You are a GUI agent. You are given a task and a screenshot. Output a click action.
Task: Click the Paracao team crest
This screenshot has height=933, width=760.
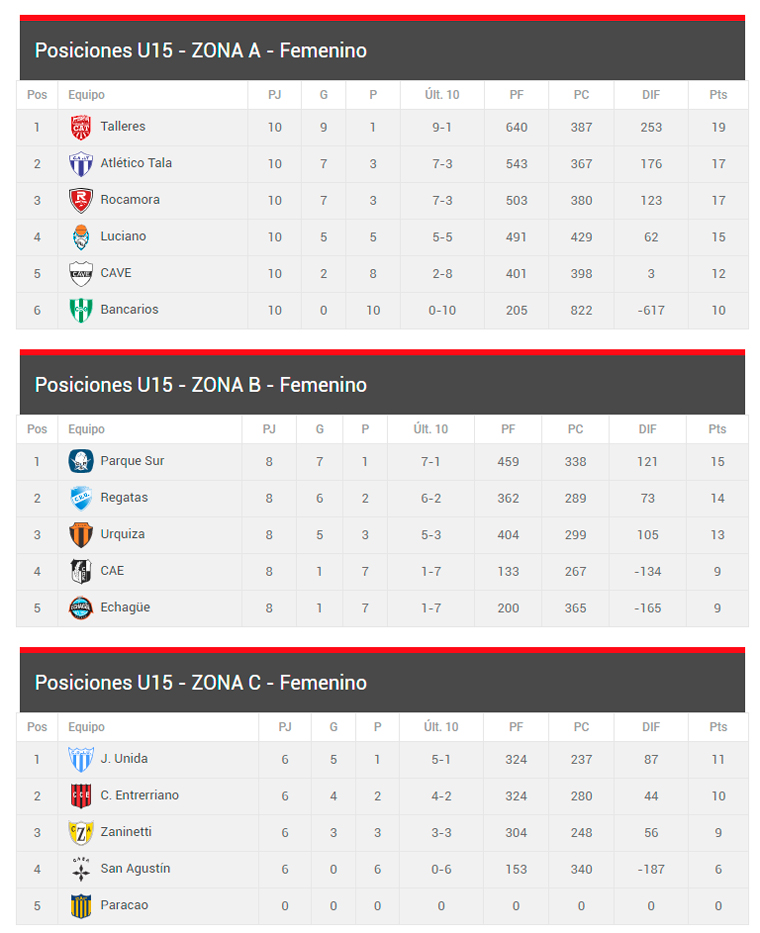point(81,906)
